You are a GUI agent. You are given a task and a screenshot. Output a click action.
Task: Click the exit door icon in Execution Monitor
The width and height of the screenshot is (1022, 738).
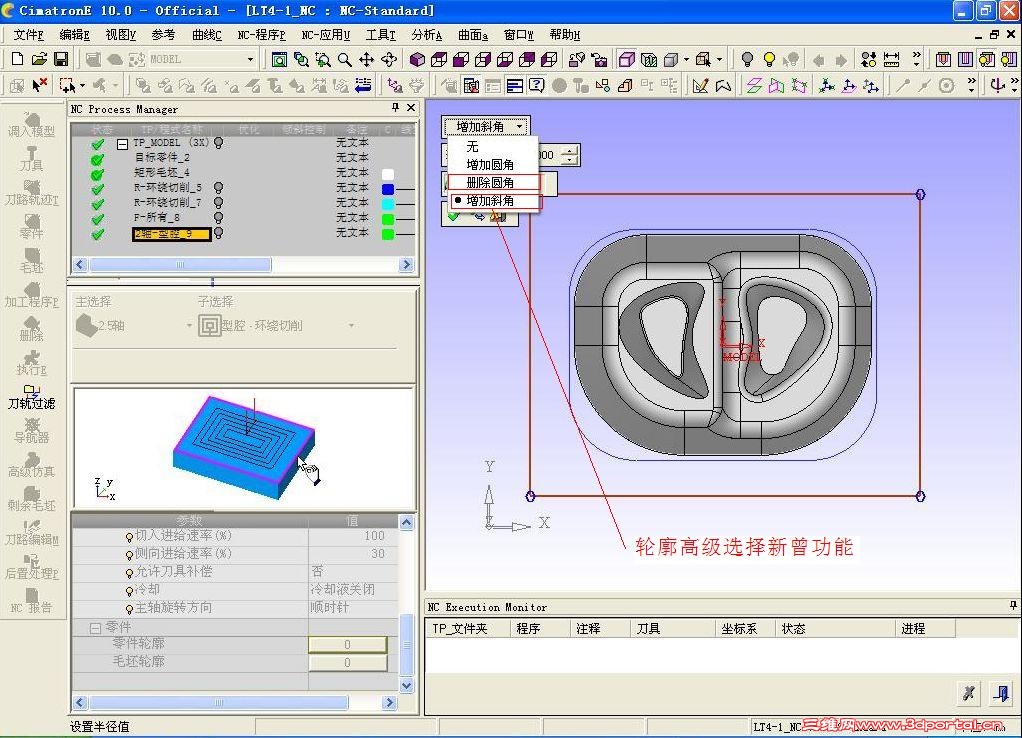pyautogui.click(x=1001, y=693)
